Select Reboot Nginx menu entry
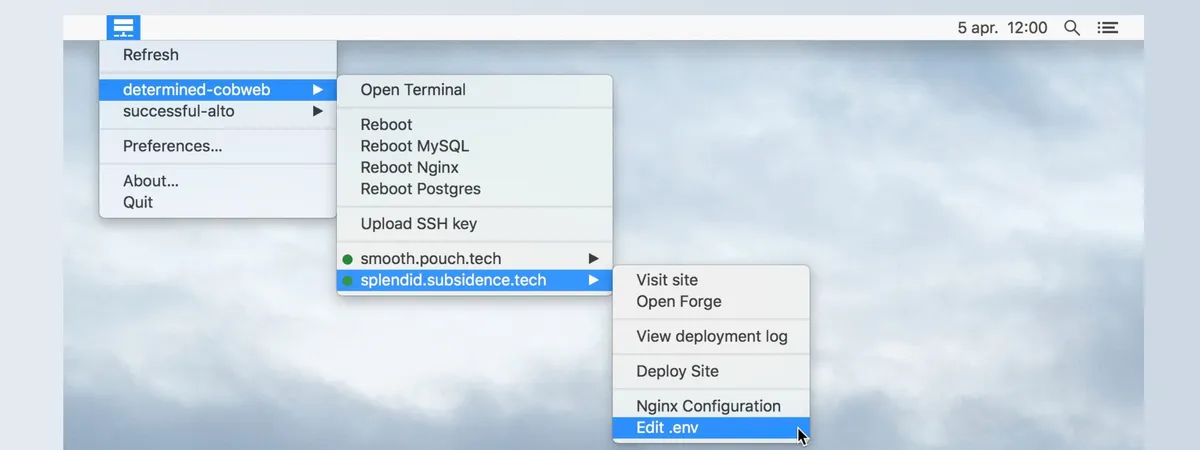 click(410, 167)
